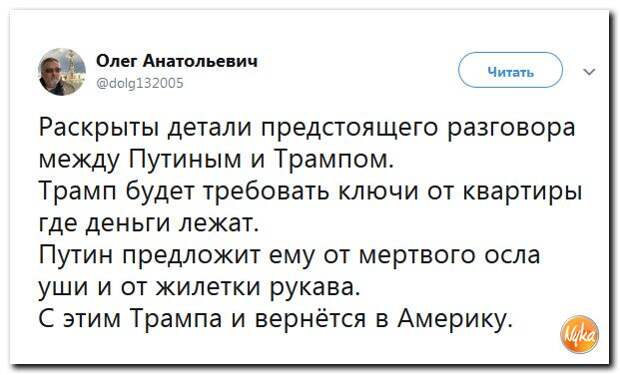Click the word "квартиры" in the tweet
Image resolution: width=620 pixels, height=375 pixels.
(522, 193)
